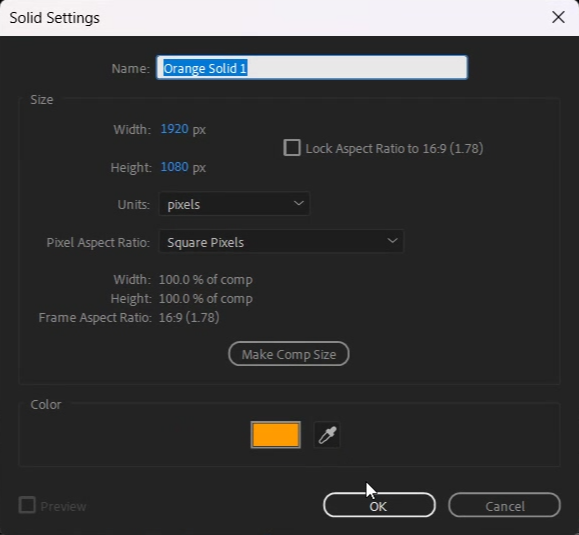Click the Solid Settings title text

(54, 18)
